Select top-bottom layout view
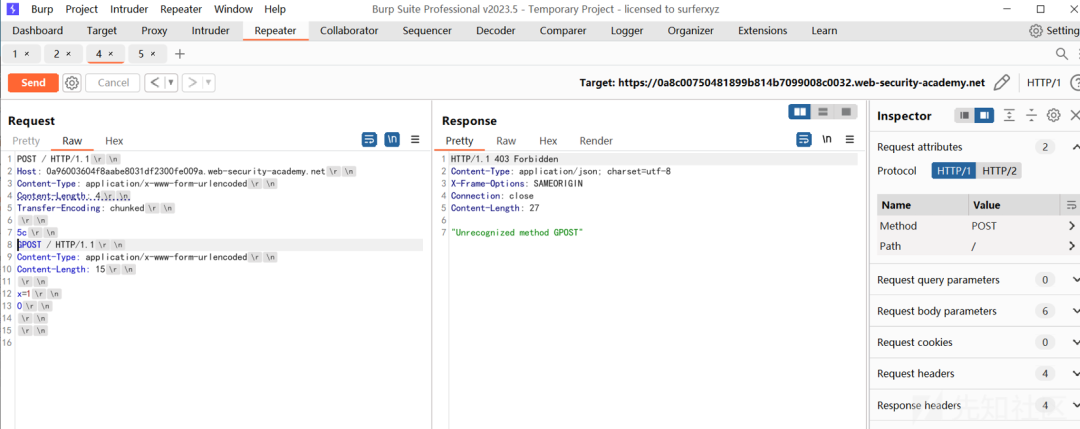The width and height of the screenshot is (1080, 429). 822,112
